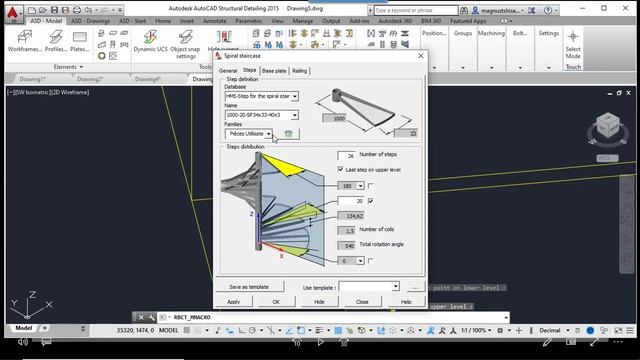The height and width of the screenshot is (360, 640).
Task: Click the Number of steps input field
Action: tap(347, 155)
